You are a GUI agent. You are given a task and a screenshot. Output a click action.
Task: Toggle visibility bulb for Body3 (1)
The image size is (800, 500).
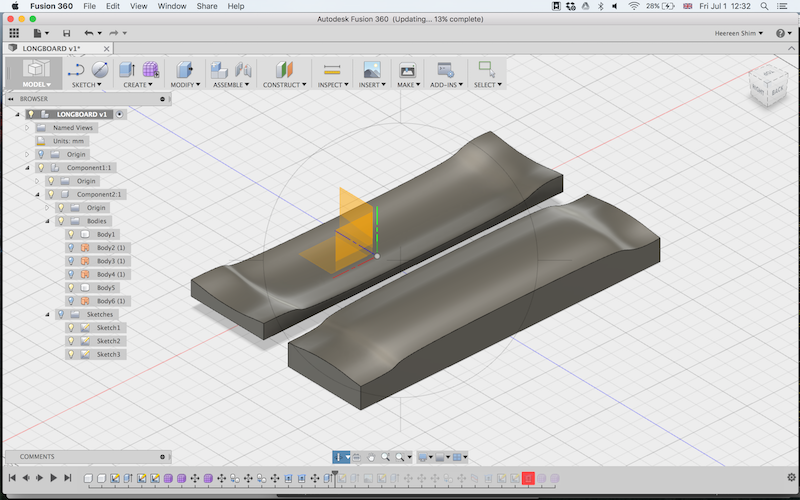tap(71, 261)
